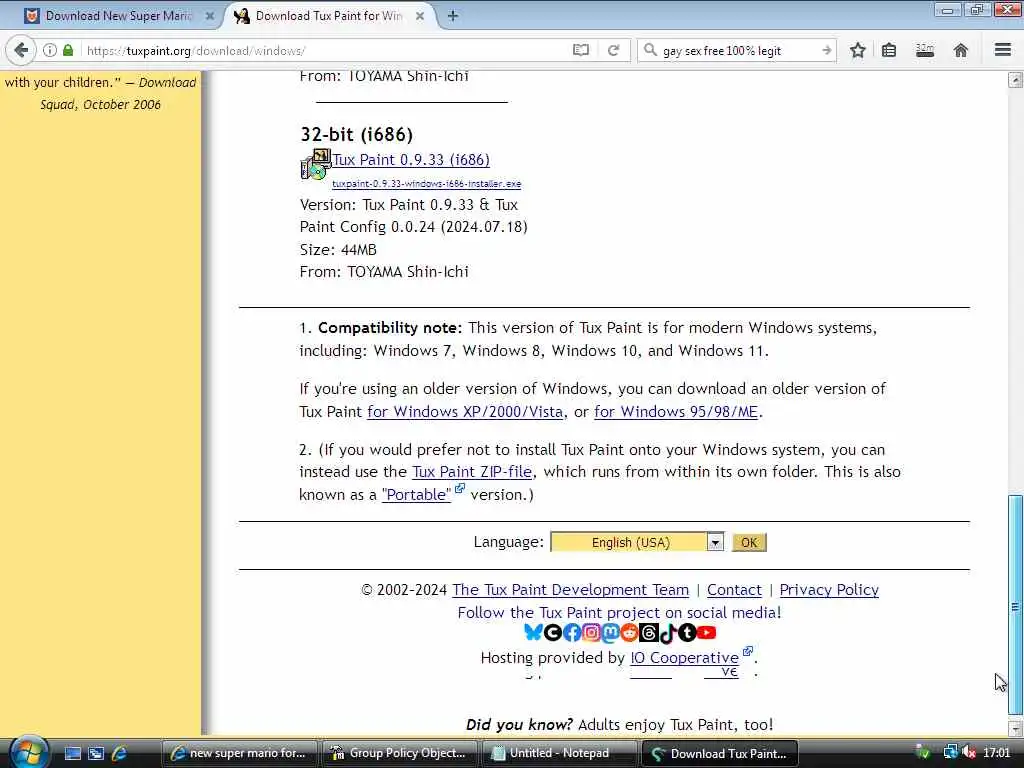Open the "Portable" version link
Viewport: 1024px width, 768px height.
[x=416, y=495]
